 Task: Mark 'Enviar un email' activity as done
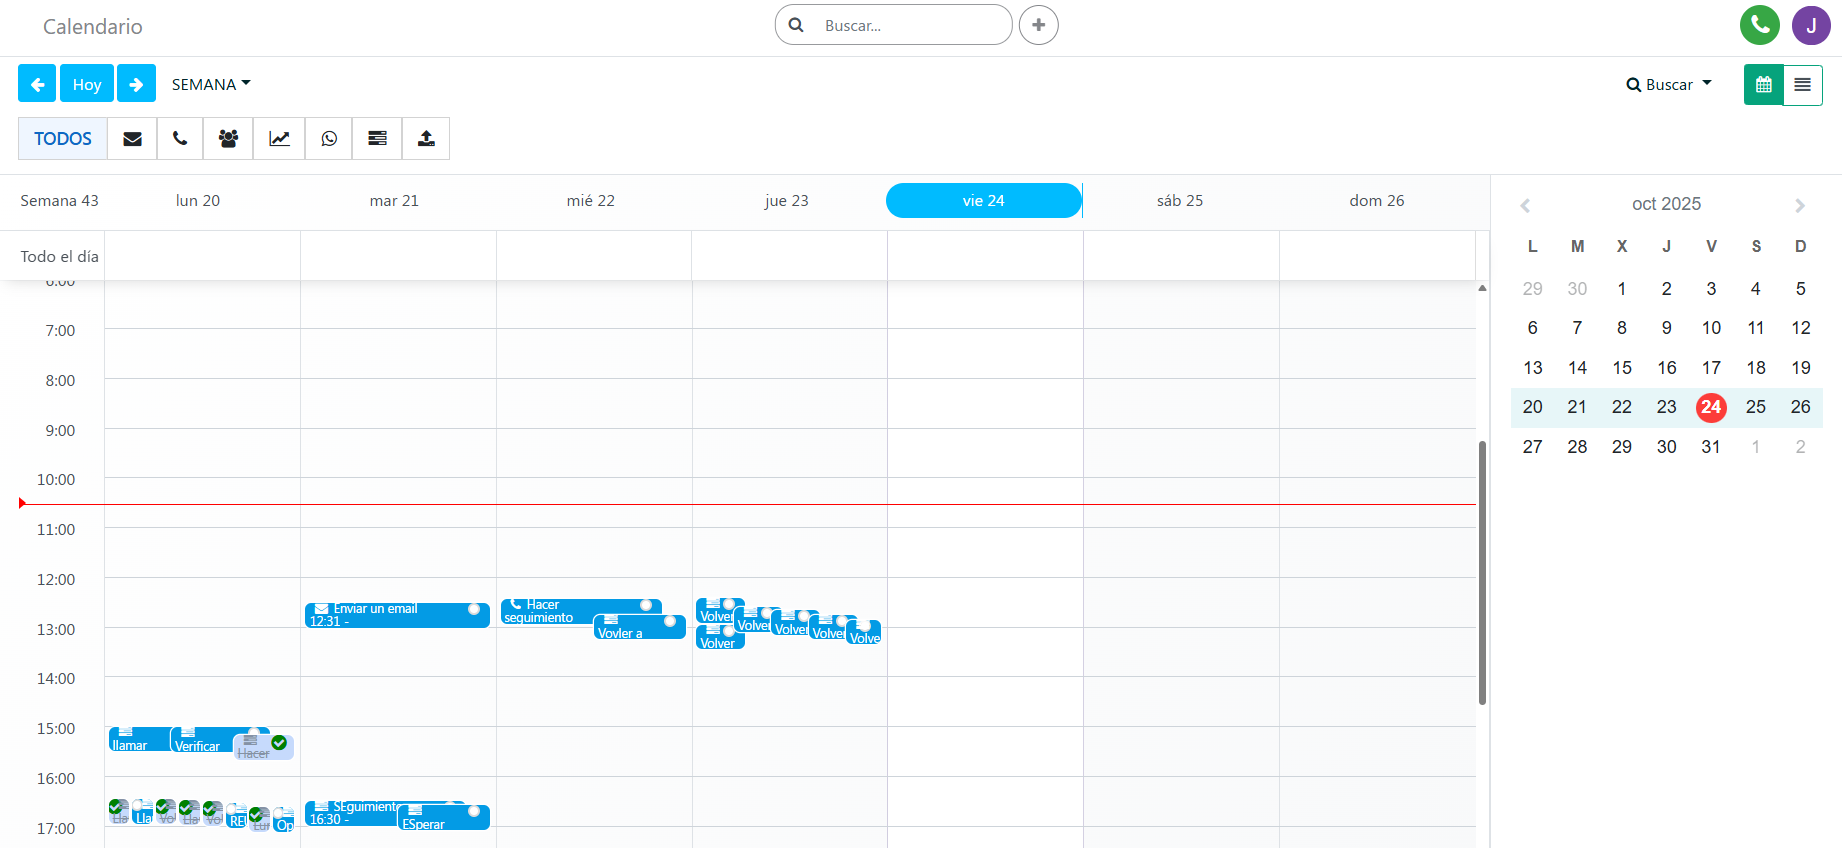tap(474, 609)
